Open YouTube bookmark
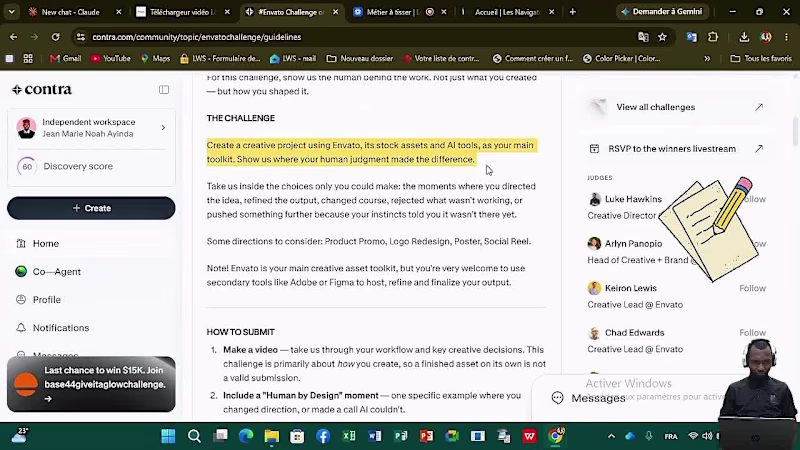Viewport: 800px width, 450px height. 111,59
